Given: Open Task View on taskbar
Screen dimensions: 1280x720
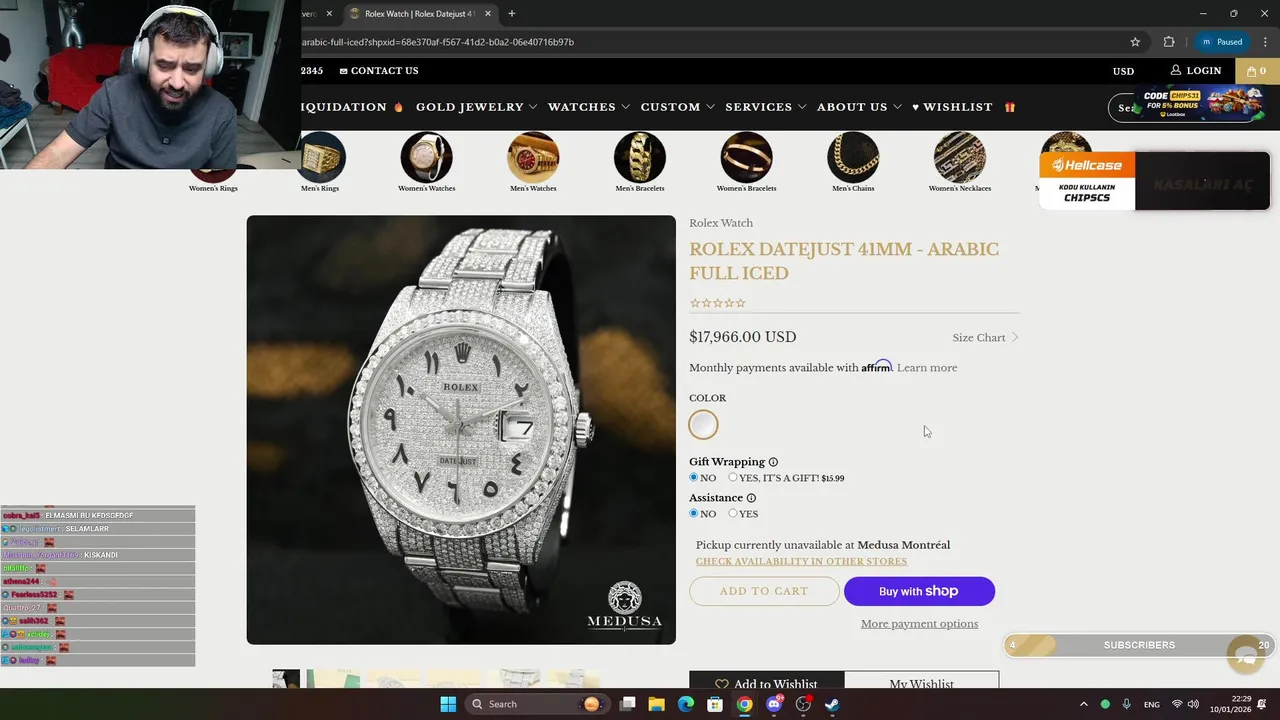Looking at the screenshot, I should pyautogui.click(x=627, y=704).
